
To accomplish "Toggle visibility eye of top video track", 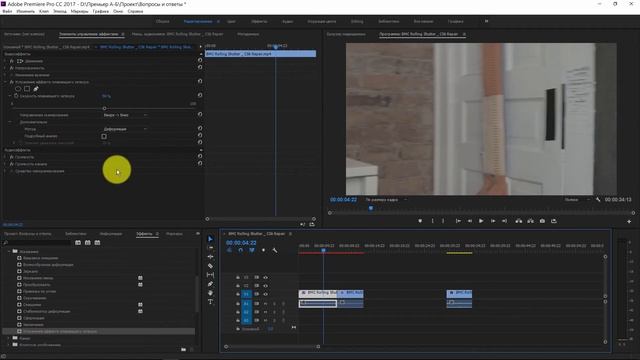I will click(266, 278).
